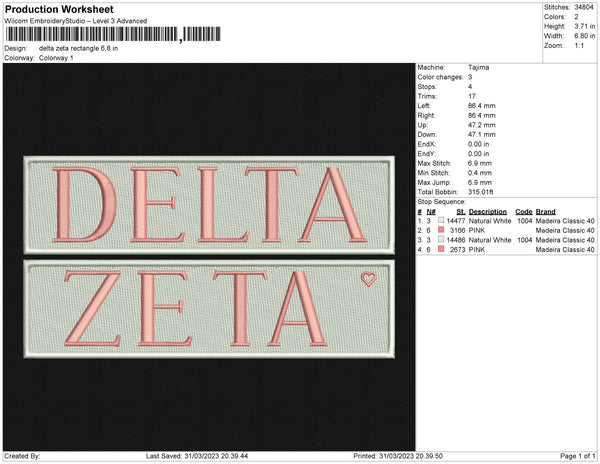Click 'Printed: 31/03/2023 20.39.50' footer text

(x=398, y=456)
